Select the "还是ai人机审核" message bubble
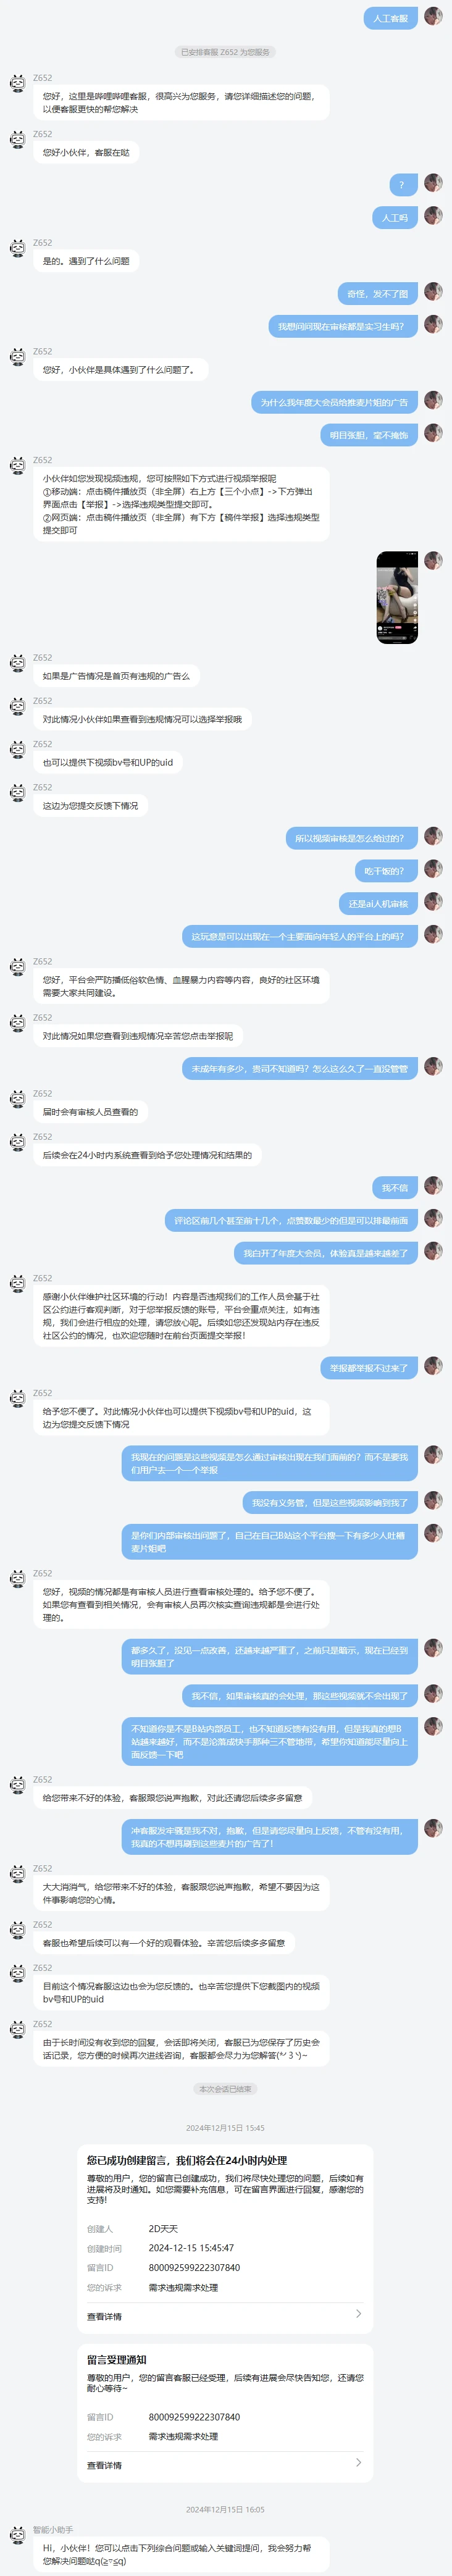452x2576 pixels. (378, 904)
